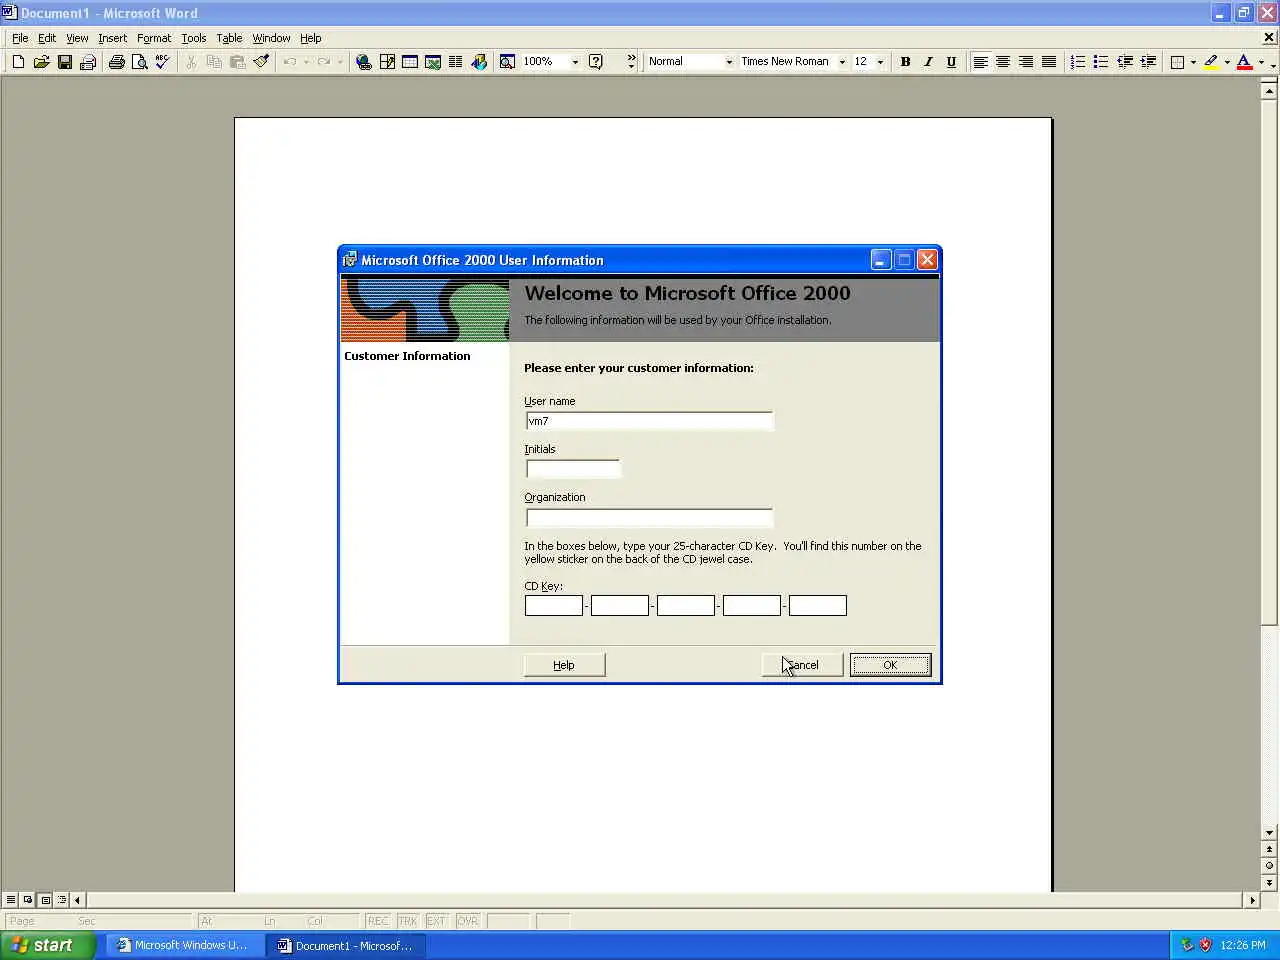Screen dimensions: 1280x960
Task: Open the Insert menu
Action: tap(112, 38)
